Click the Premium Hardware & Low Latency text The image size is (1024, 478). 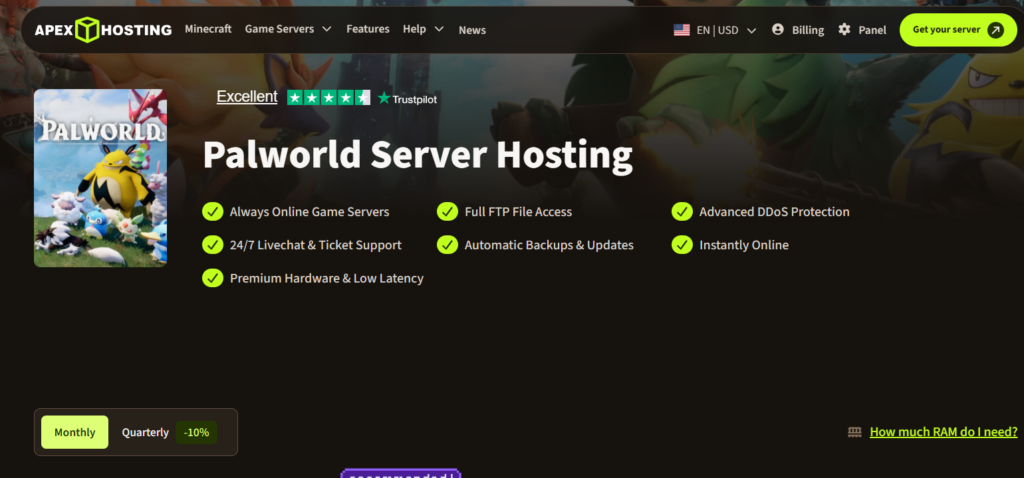coord(327,278)
